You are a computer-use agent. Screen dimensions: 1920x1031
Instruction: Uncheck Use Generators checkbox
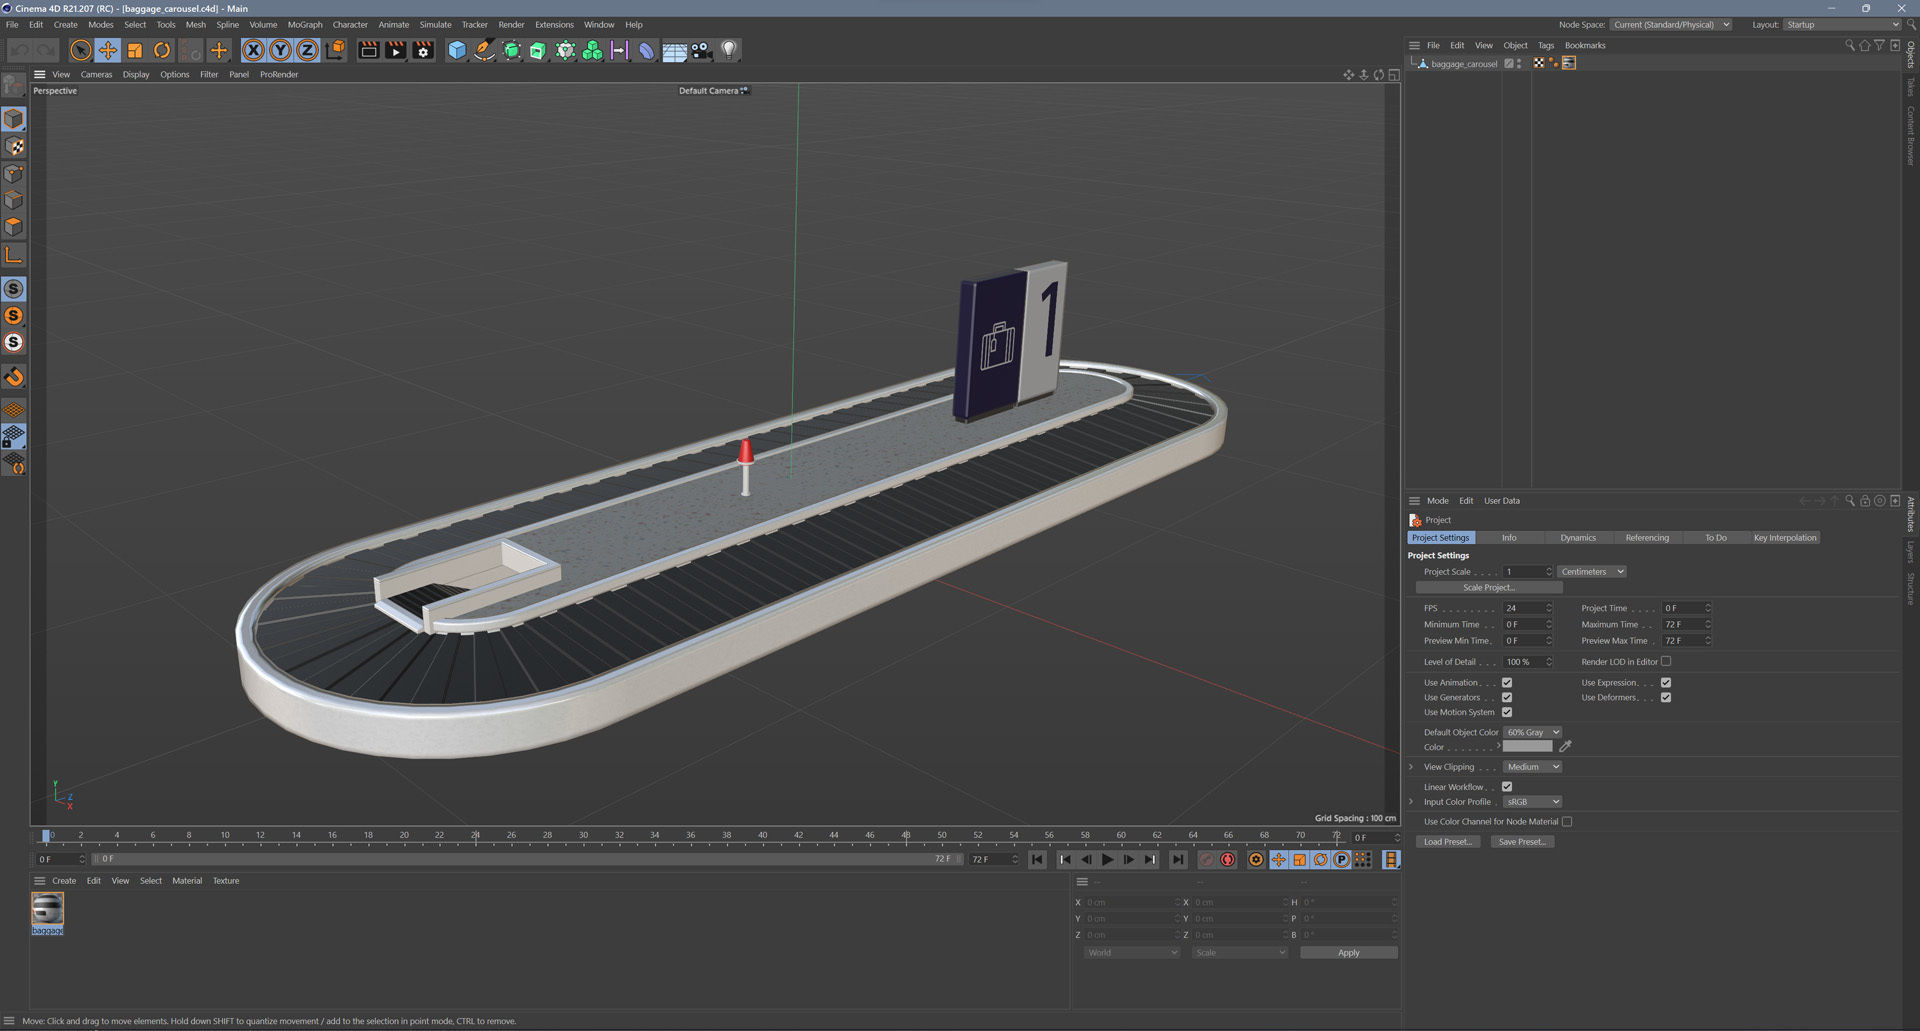pyautogui.click(x=1507, y=698)
